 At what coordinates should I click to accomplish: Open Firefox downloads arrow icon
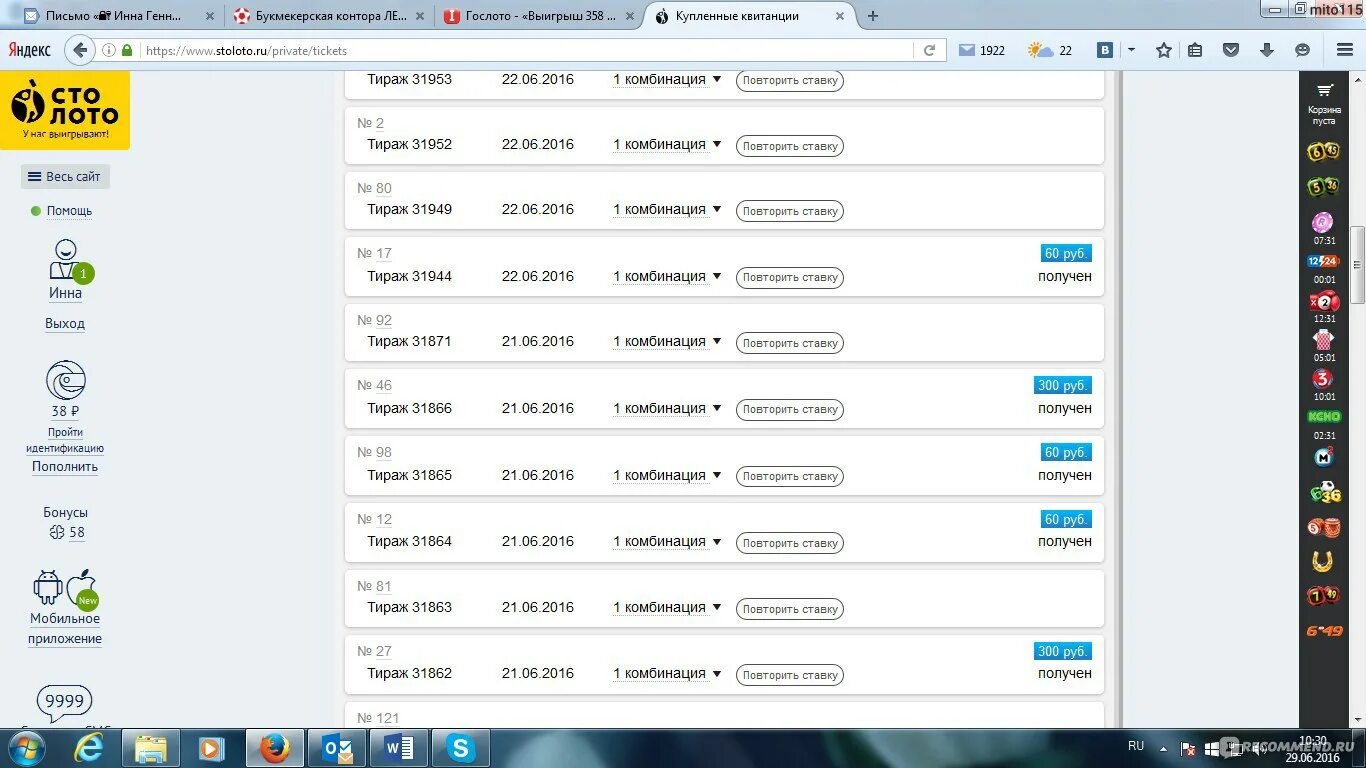1266,50
